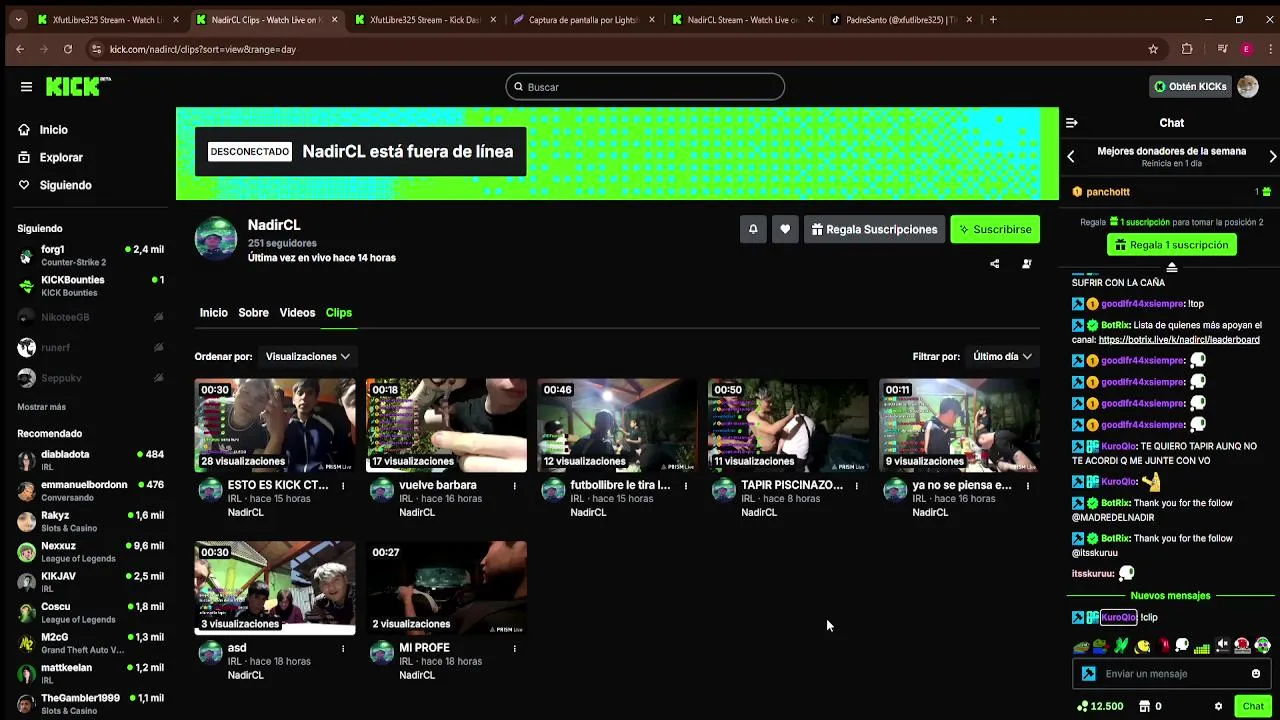The image size is (1280, 720).
Task: Click the hammer moderator icon in chat input
Action: coord(1089,674)
